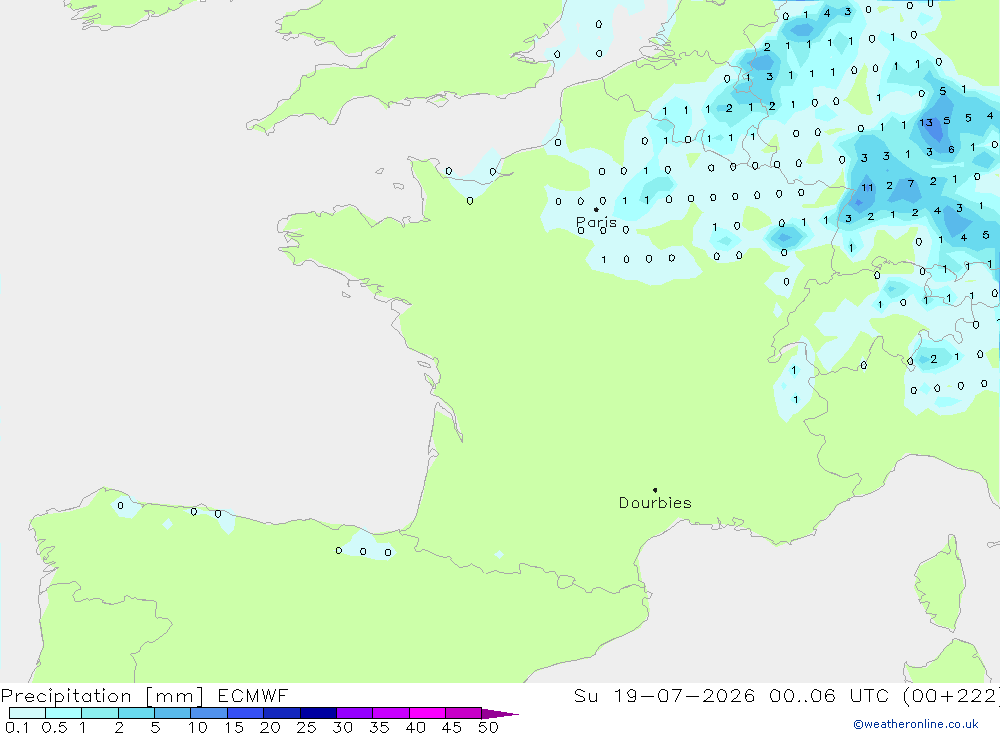Open the weatheronline.co.uk copyright link
Viewport: 1000px width, 733px height.
point(916,724)
